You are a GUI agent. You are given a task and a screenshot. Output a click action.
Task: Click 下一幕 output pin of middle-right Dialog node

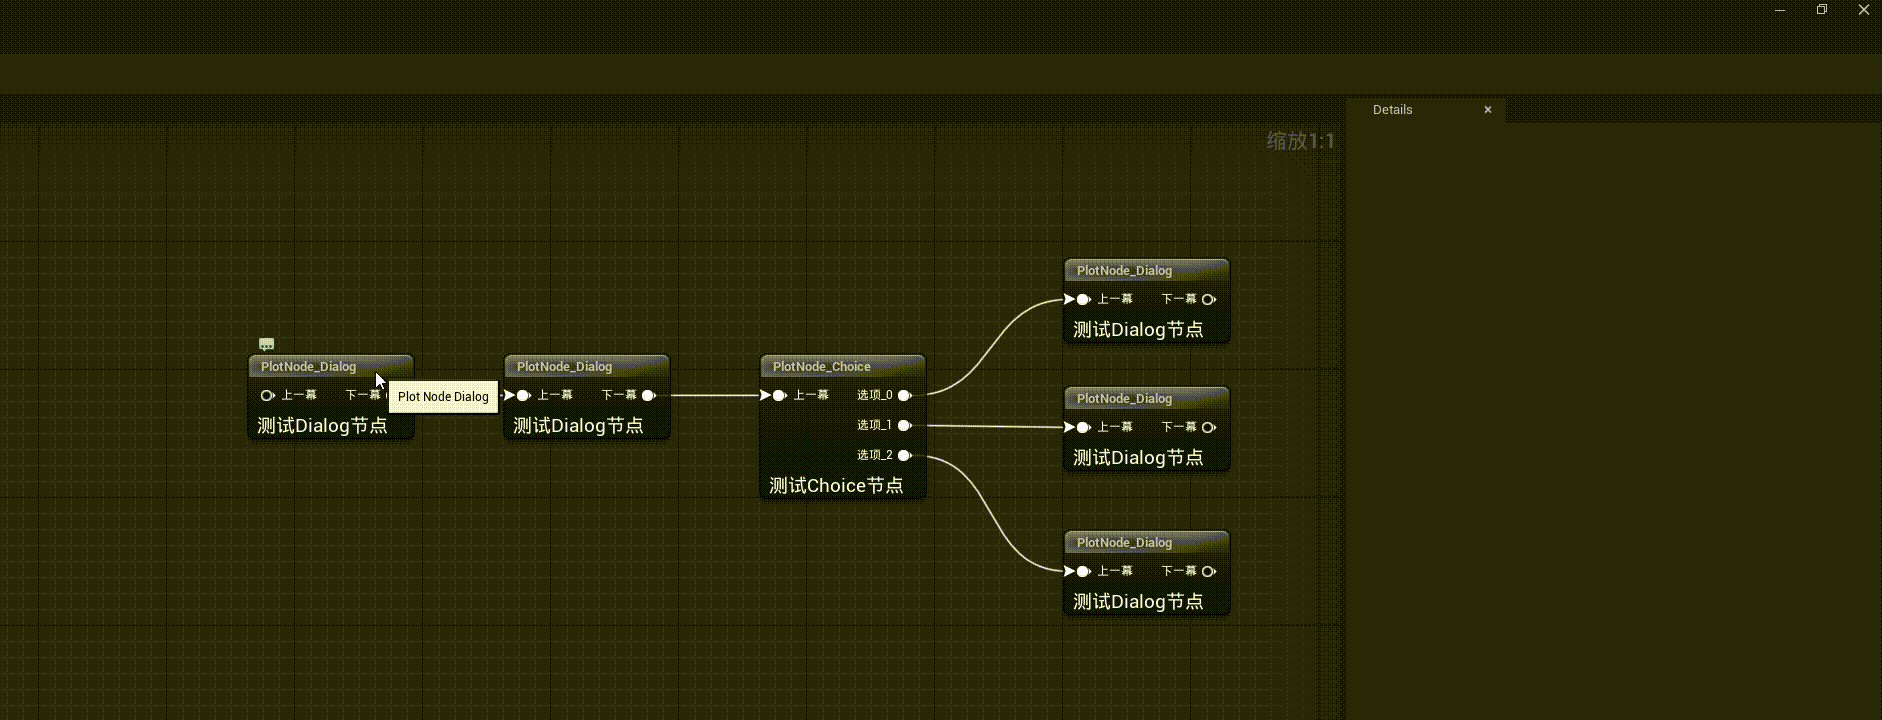(1208, 427)
